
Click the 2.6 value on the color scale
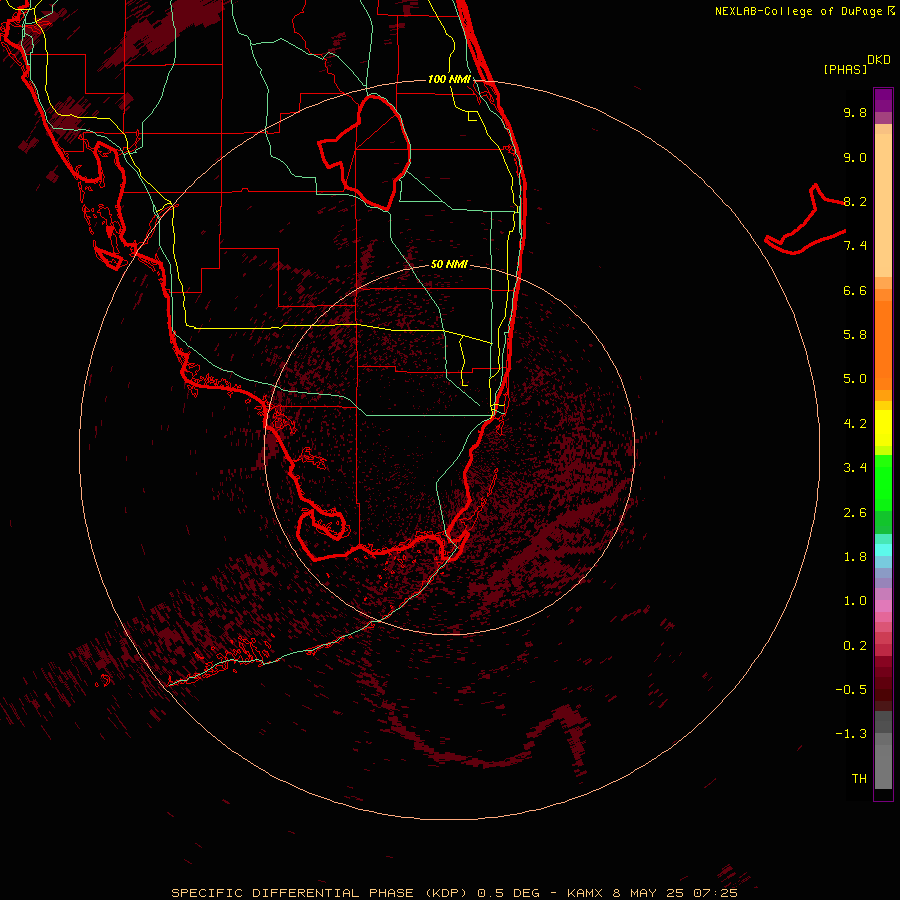click(855, 513)
